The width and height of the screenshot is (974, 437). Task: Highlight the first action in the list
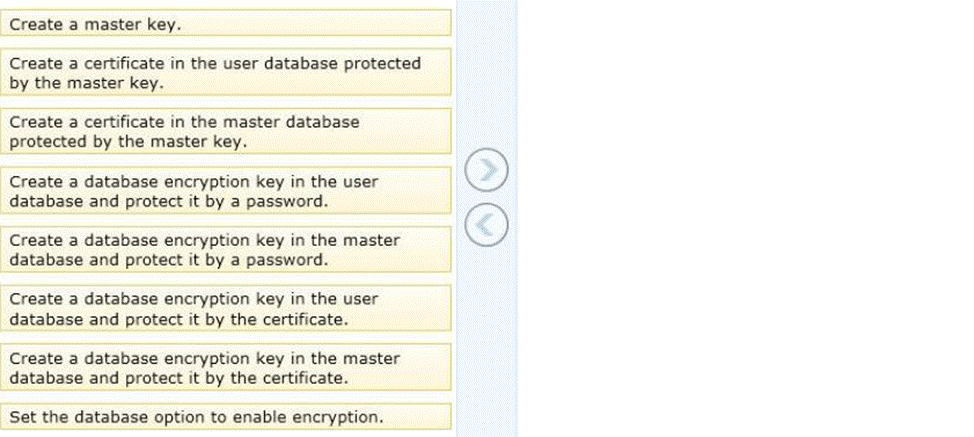(x=226, y=23)
